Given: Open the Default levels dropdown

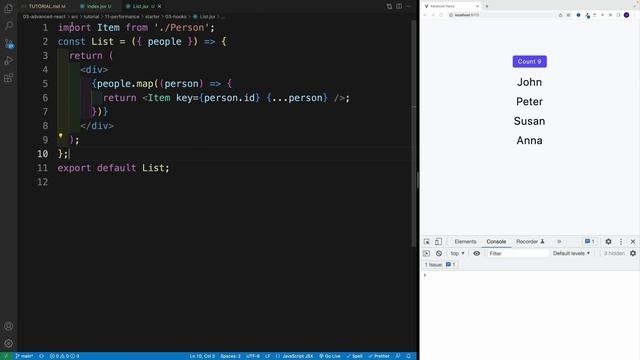Looking at the screenshot, I should [x=571, y=253].
